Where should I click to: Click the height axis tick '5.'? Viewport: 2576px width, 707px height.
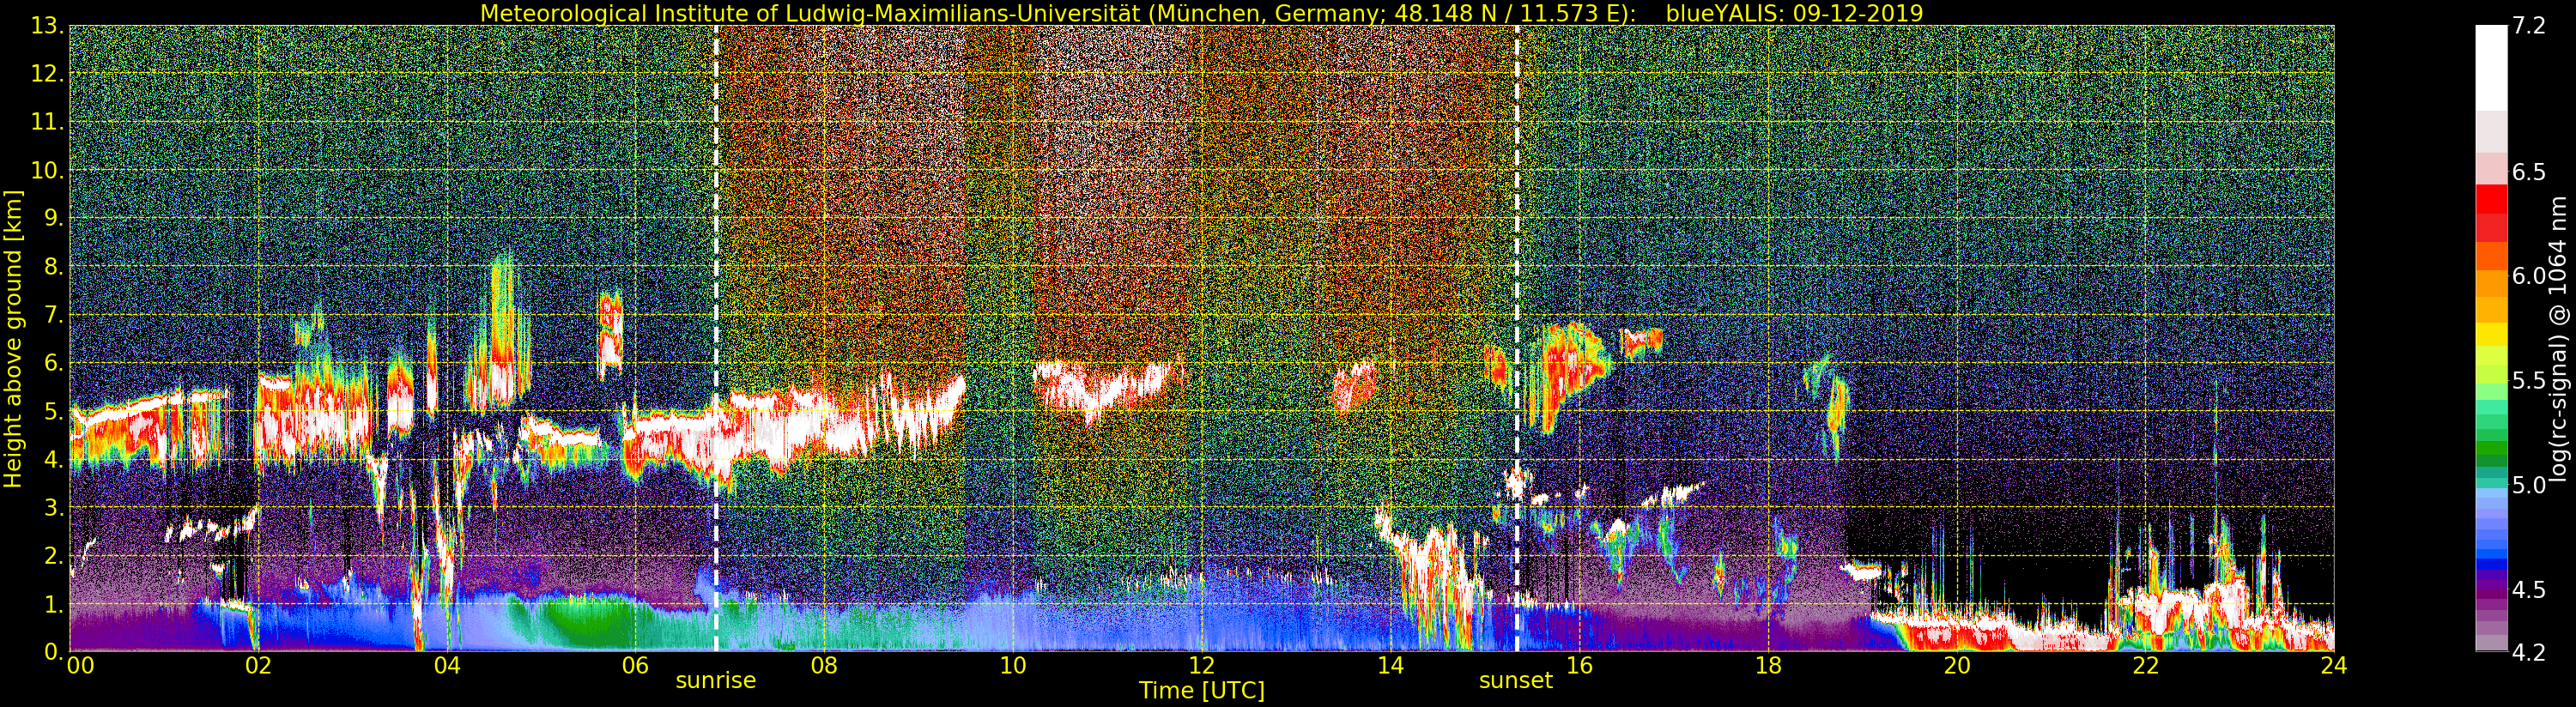tap(54, 411)
